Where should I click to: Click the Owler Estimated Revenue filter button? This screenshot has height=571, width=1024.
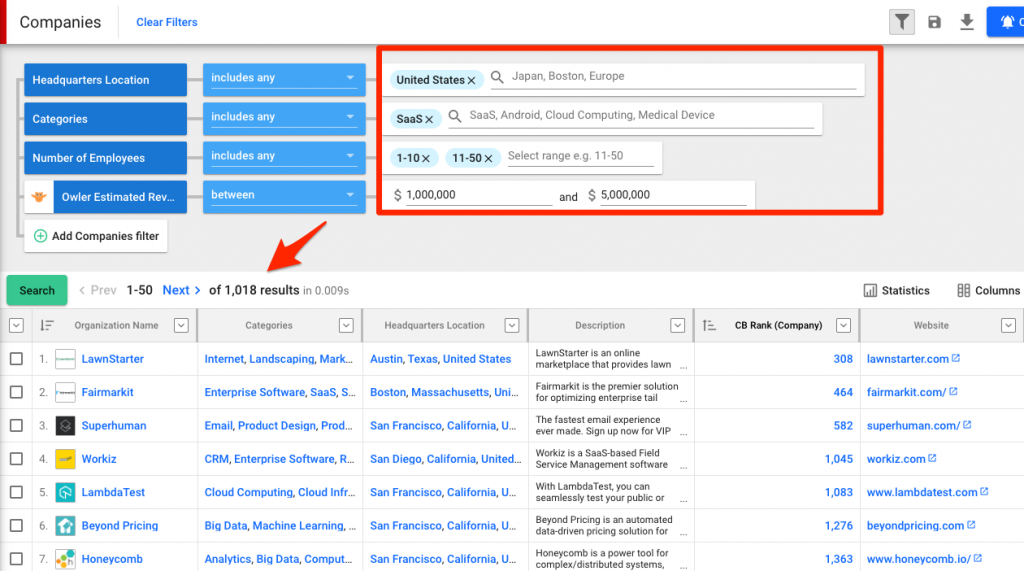120,197
